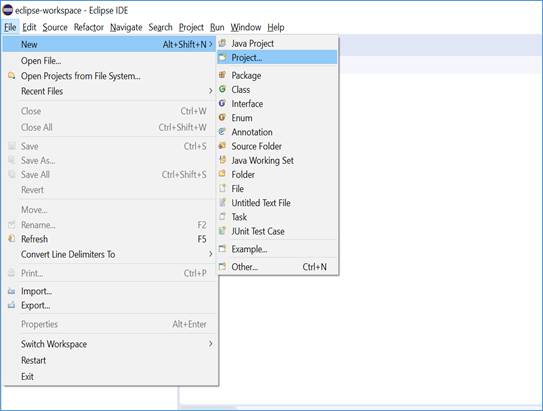The width and height of the screenshot is (543, 411).
Task: Open the Refactor menu
Action: pyautogui.click(x=89, y=27)
